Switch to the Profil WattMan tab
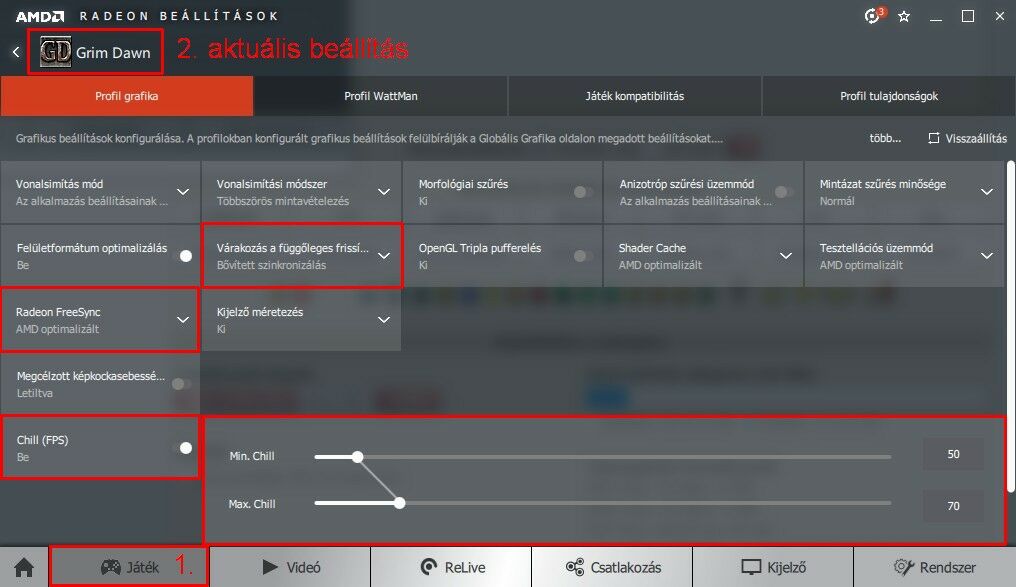The width and height of the screenshot is (1016, 587). 380,96
